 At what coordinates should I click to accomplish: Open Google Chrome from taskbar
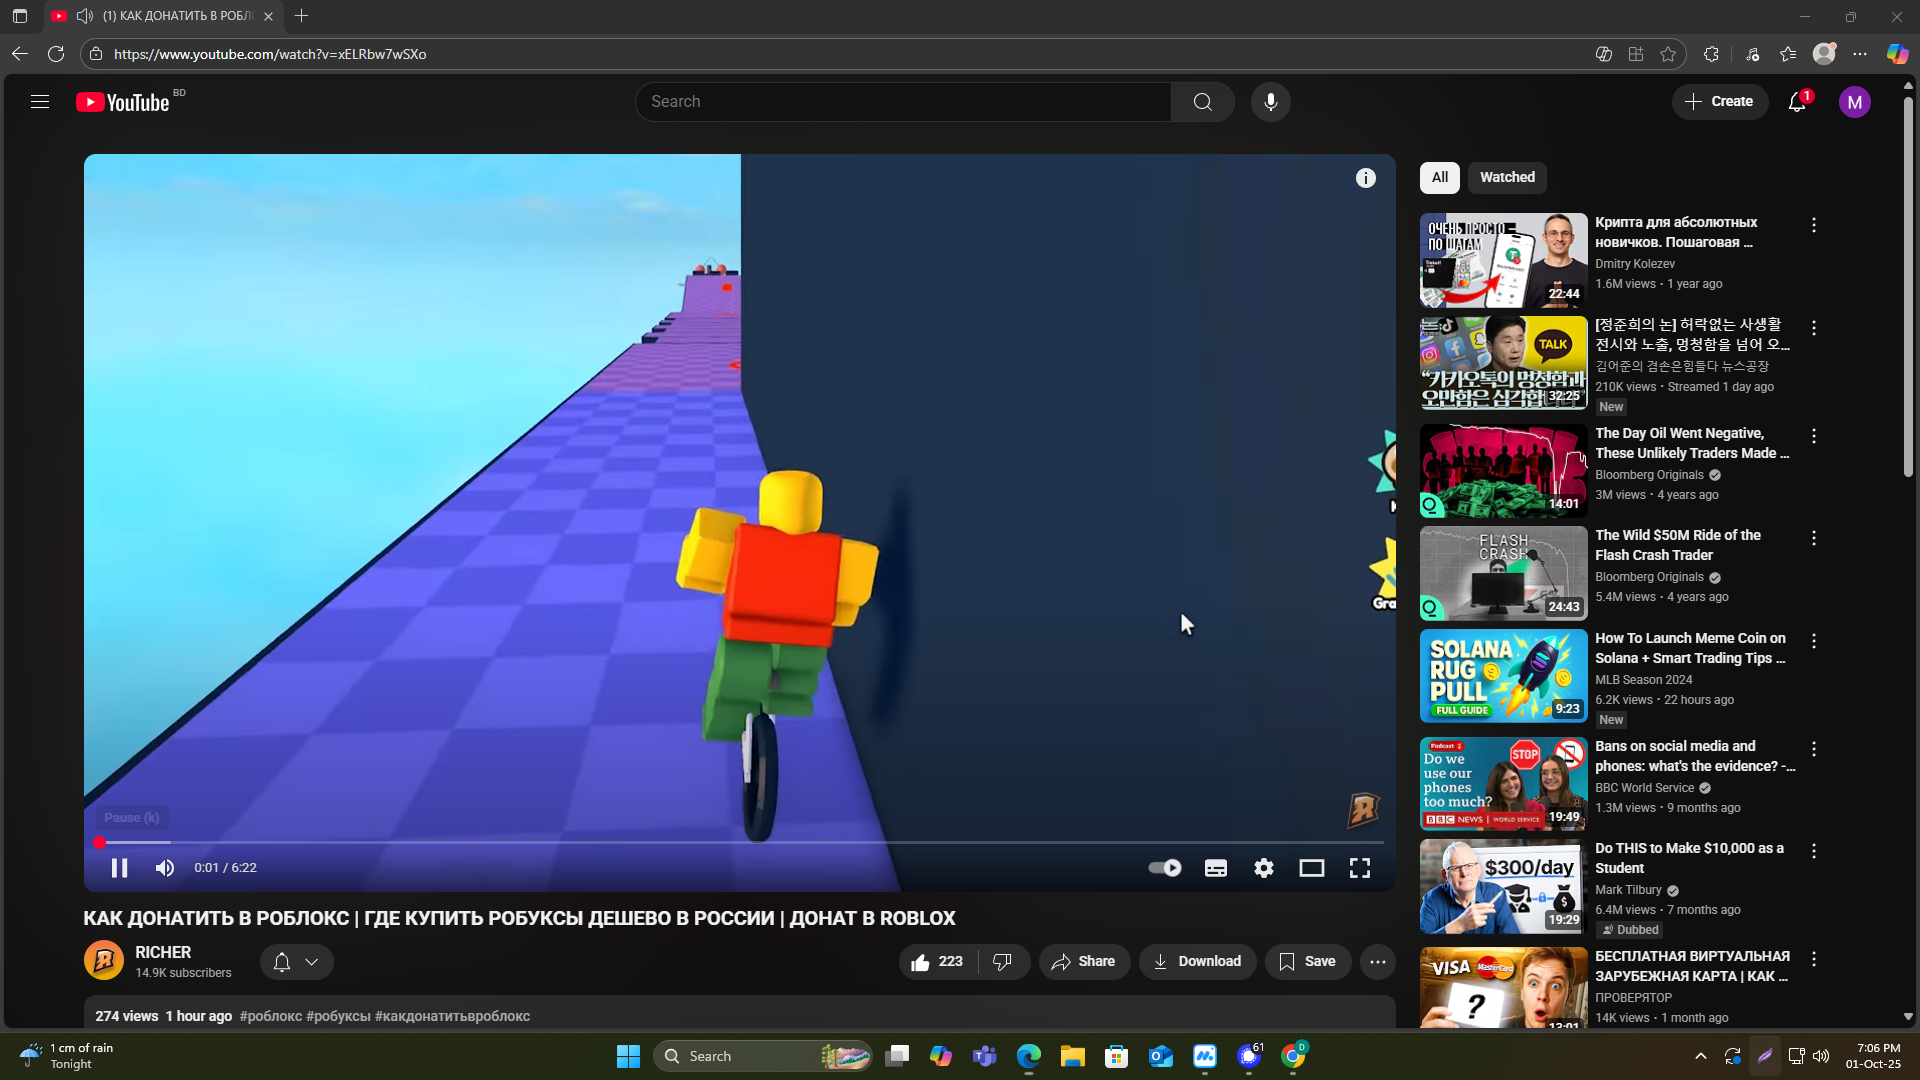[x=1293, y=1056]
